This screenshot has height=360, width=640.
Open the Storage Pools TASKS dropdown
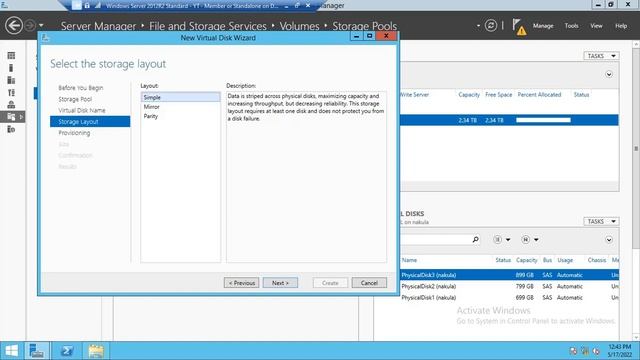click(x=601, y=56)
